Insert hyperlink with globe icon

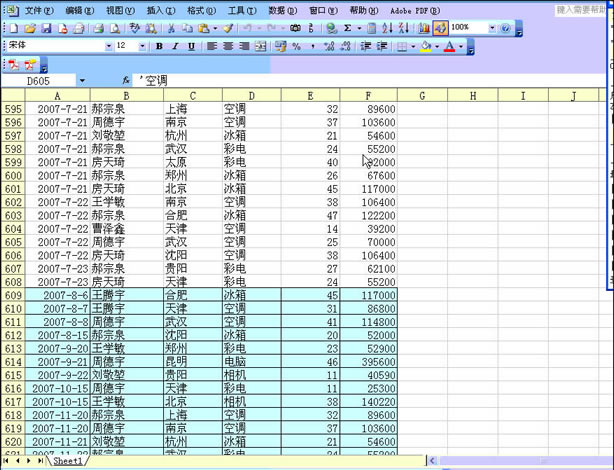[x=331, y=28]
